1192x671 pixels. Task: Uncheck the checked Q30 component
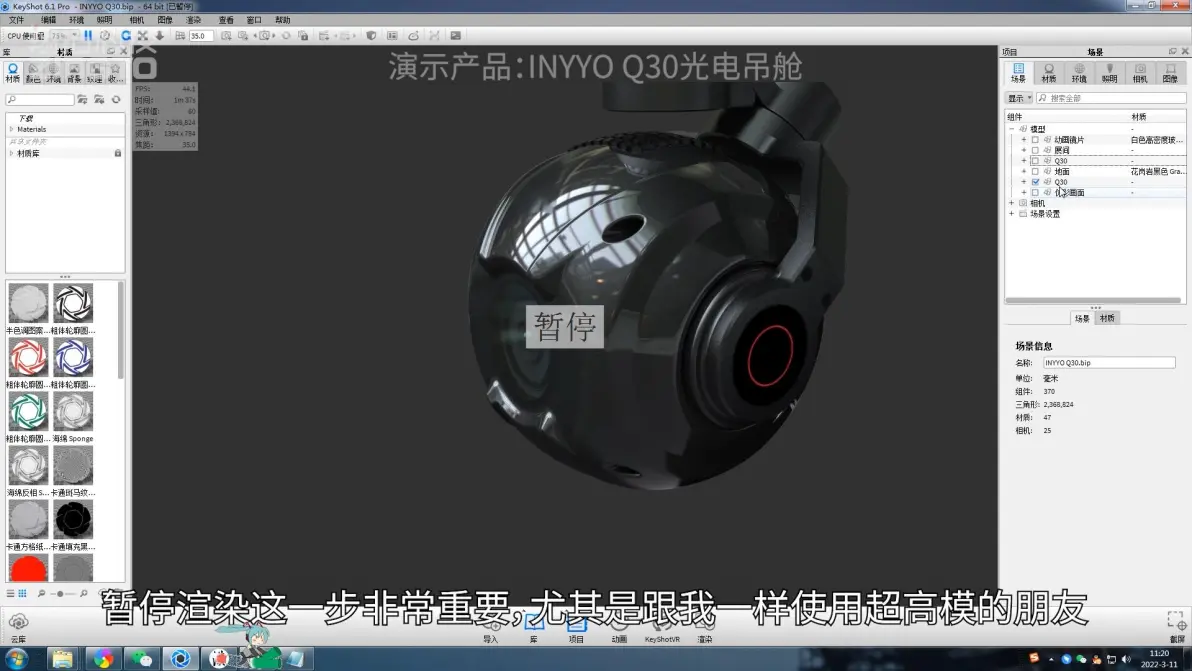1035,182
